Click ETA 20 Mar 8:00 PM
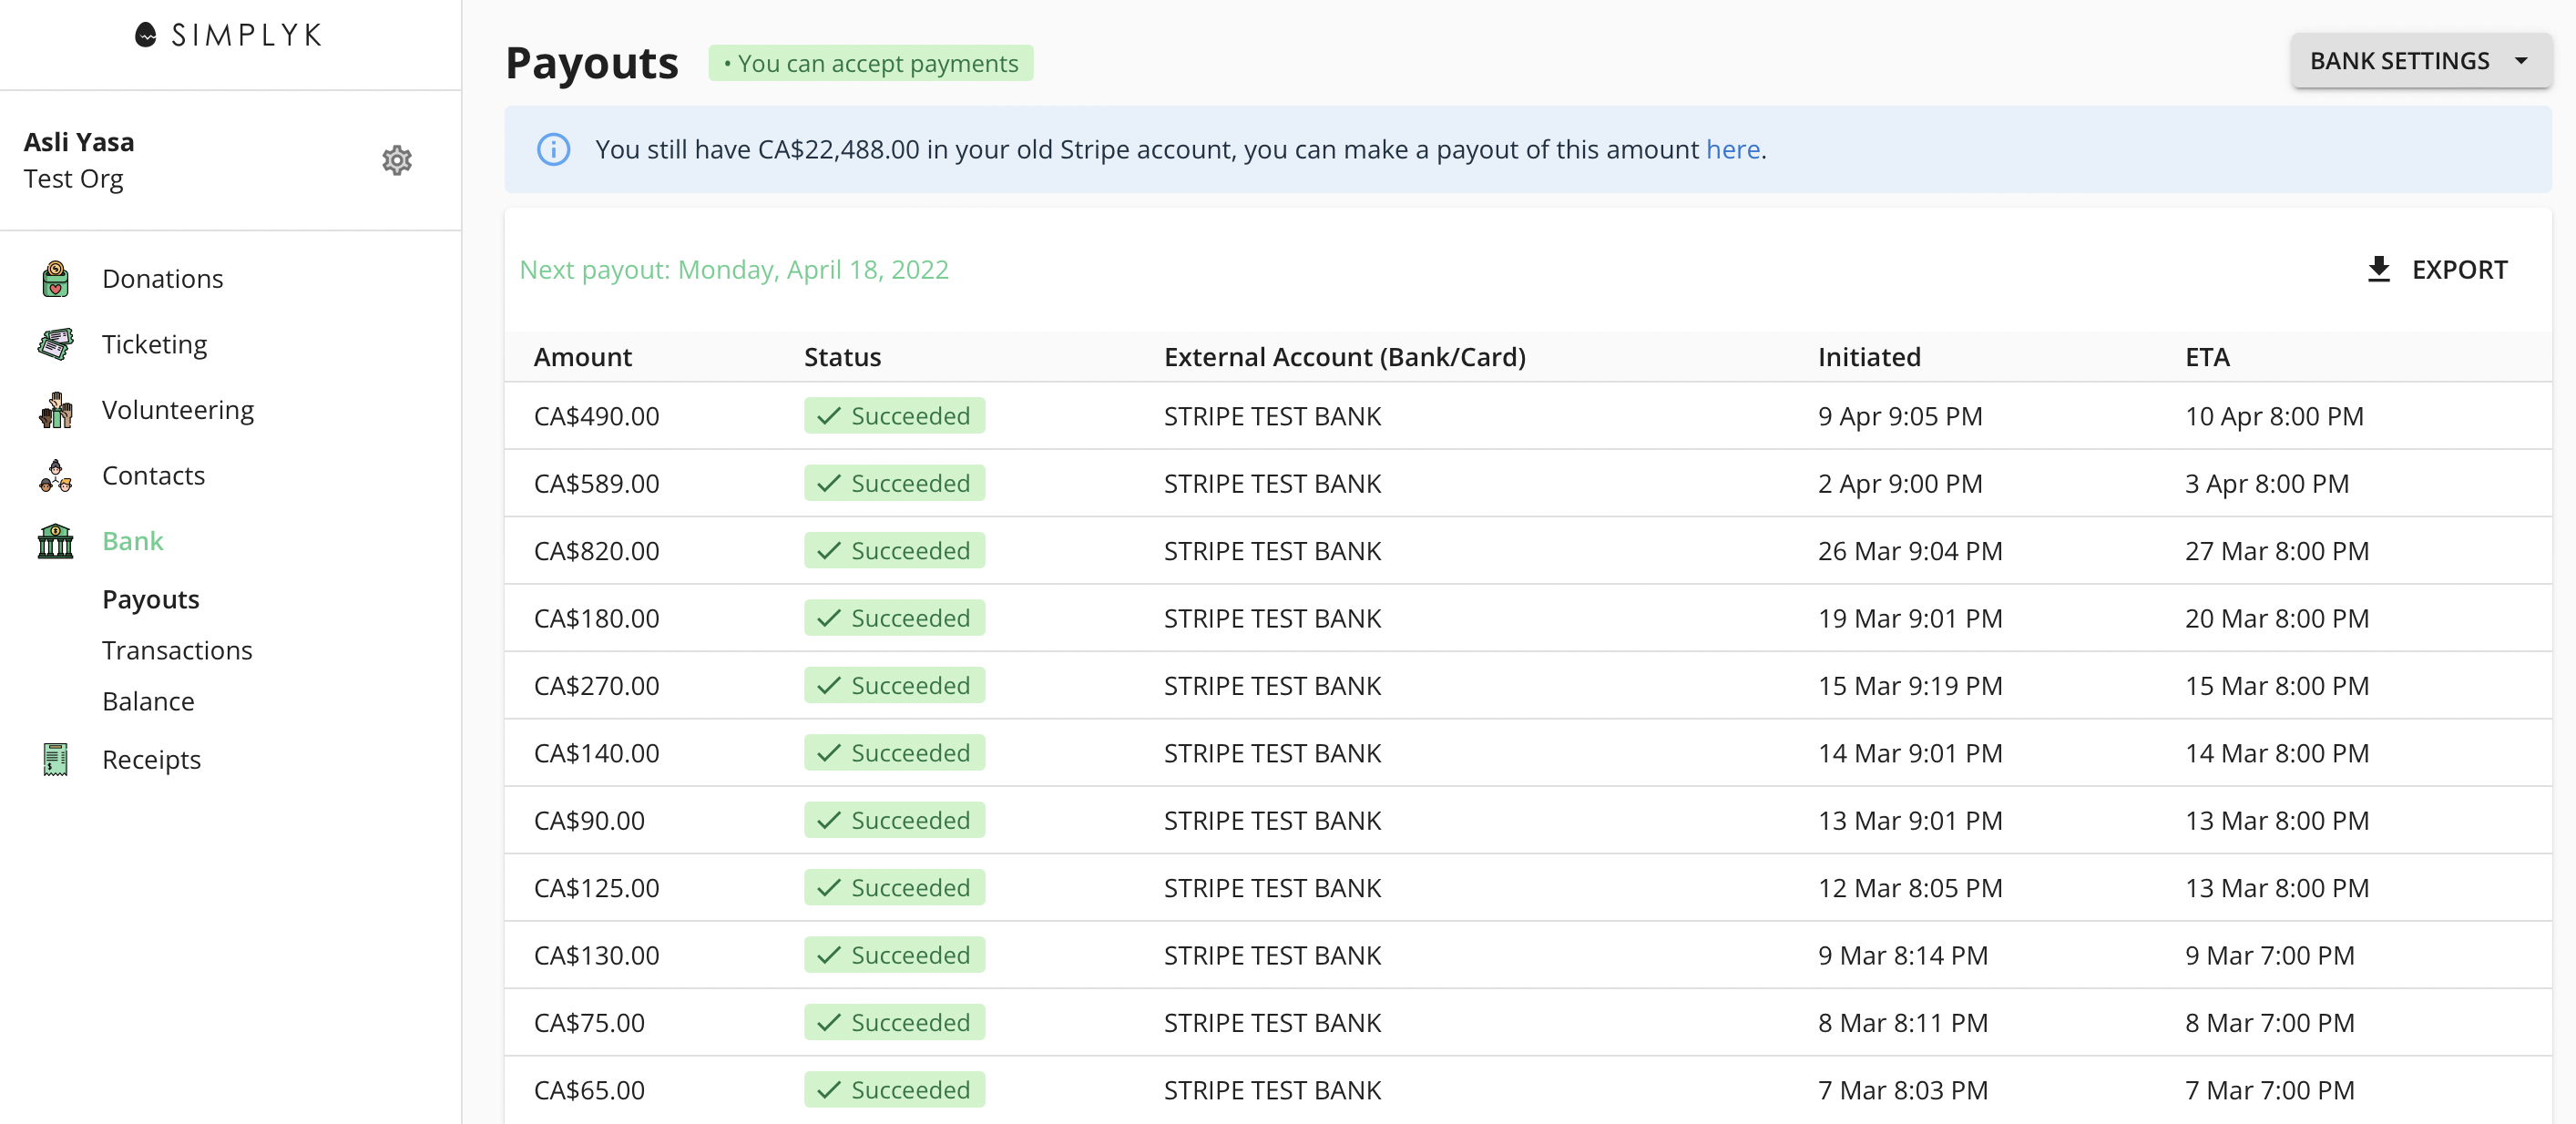 2277,619
